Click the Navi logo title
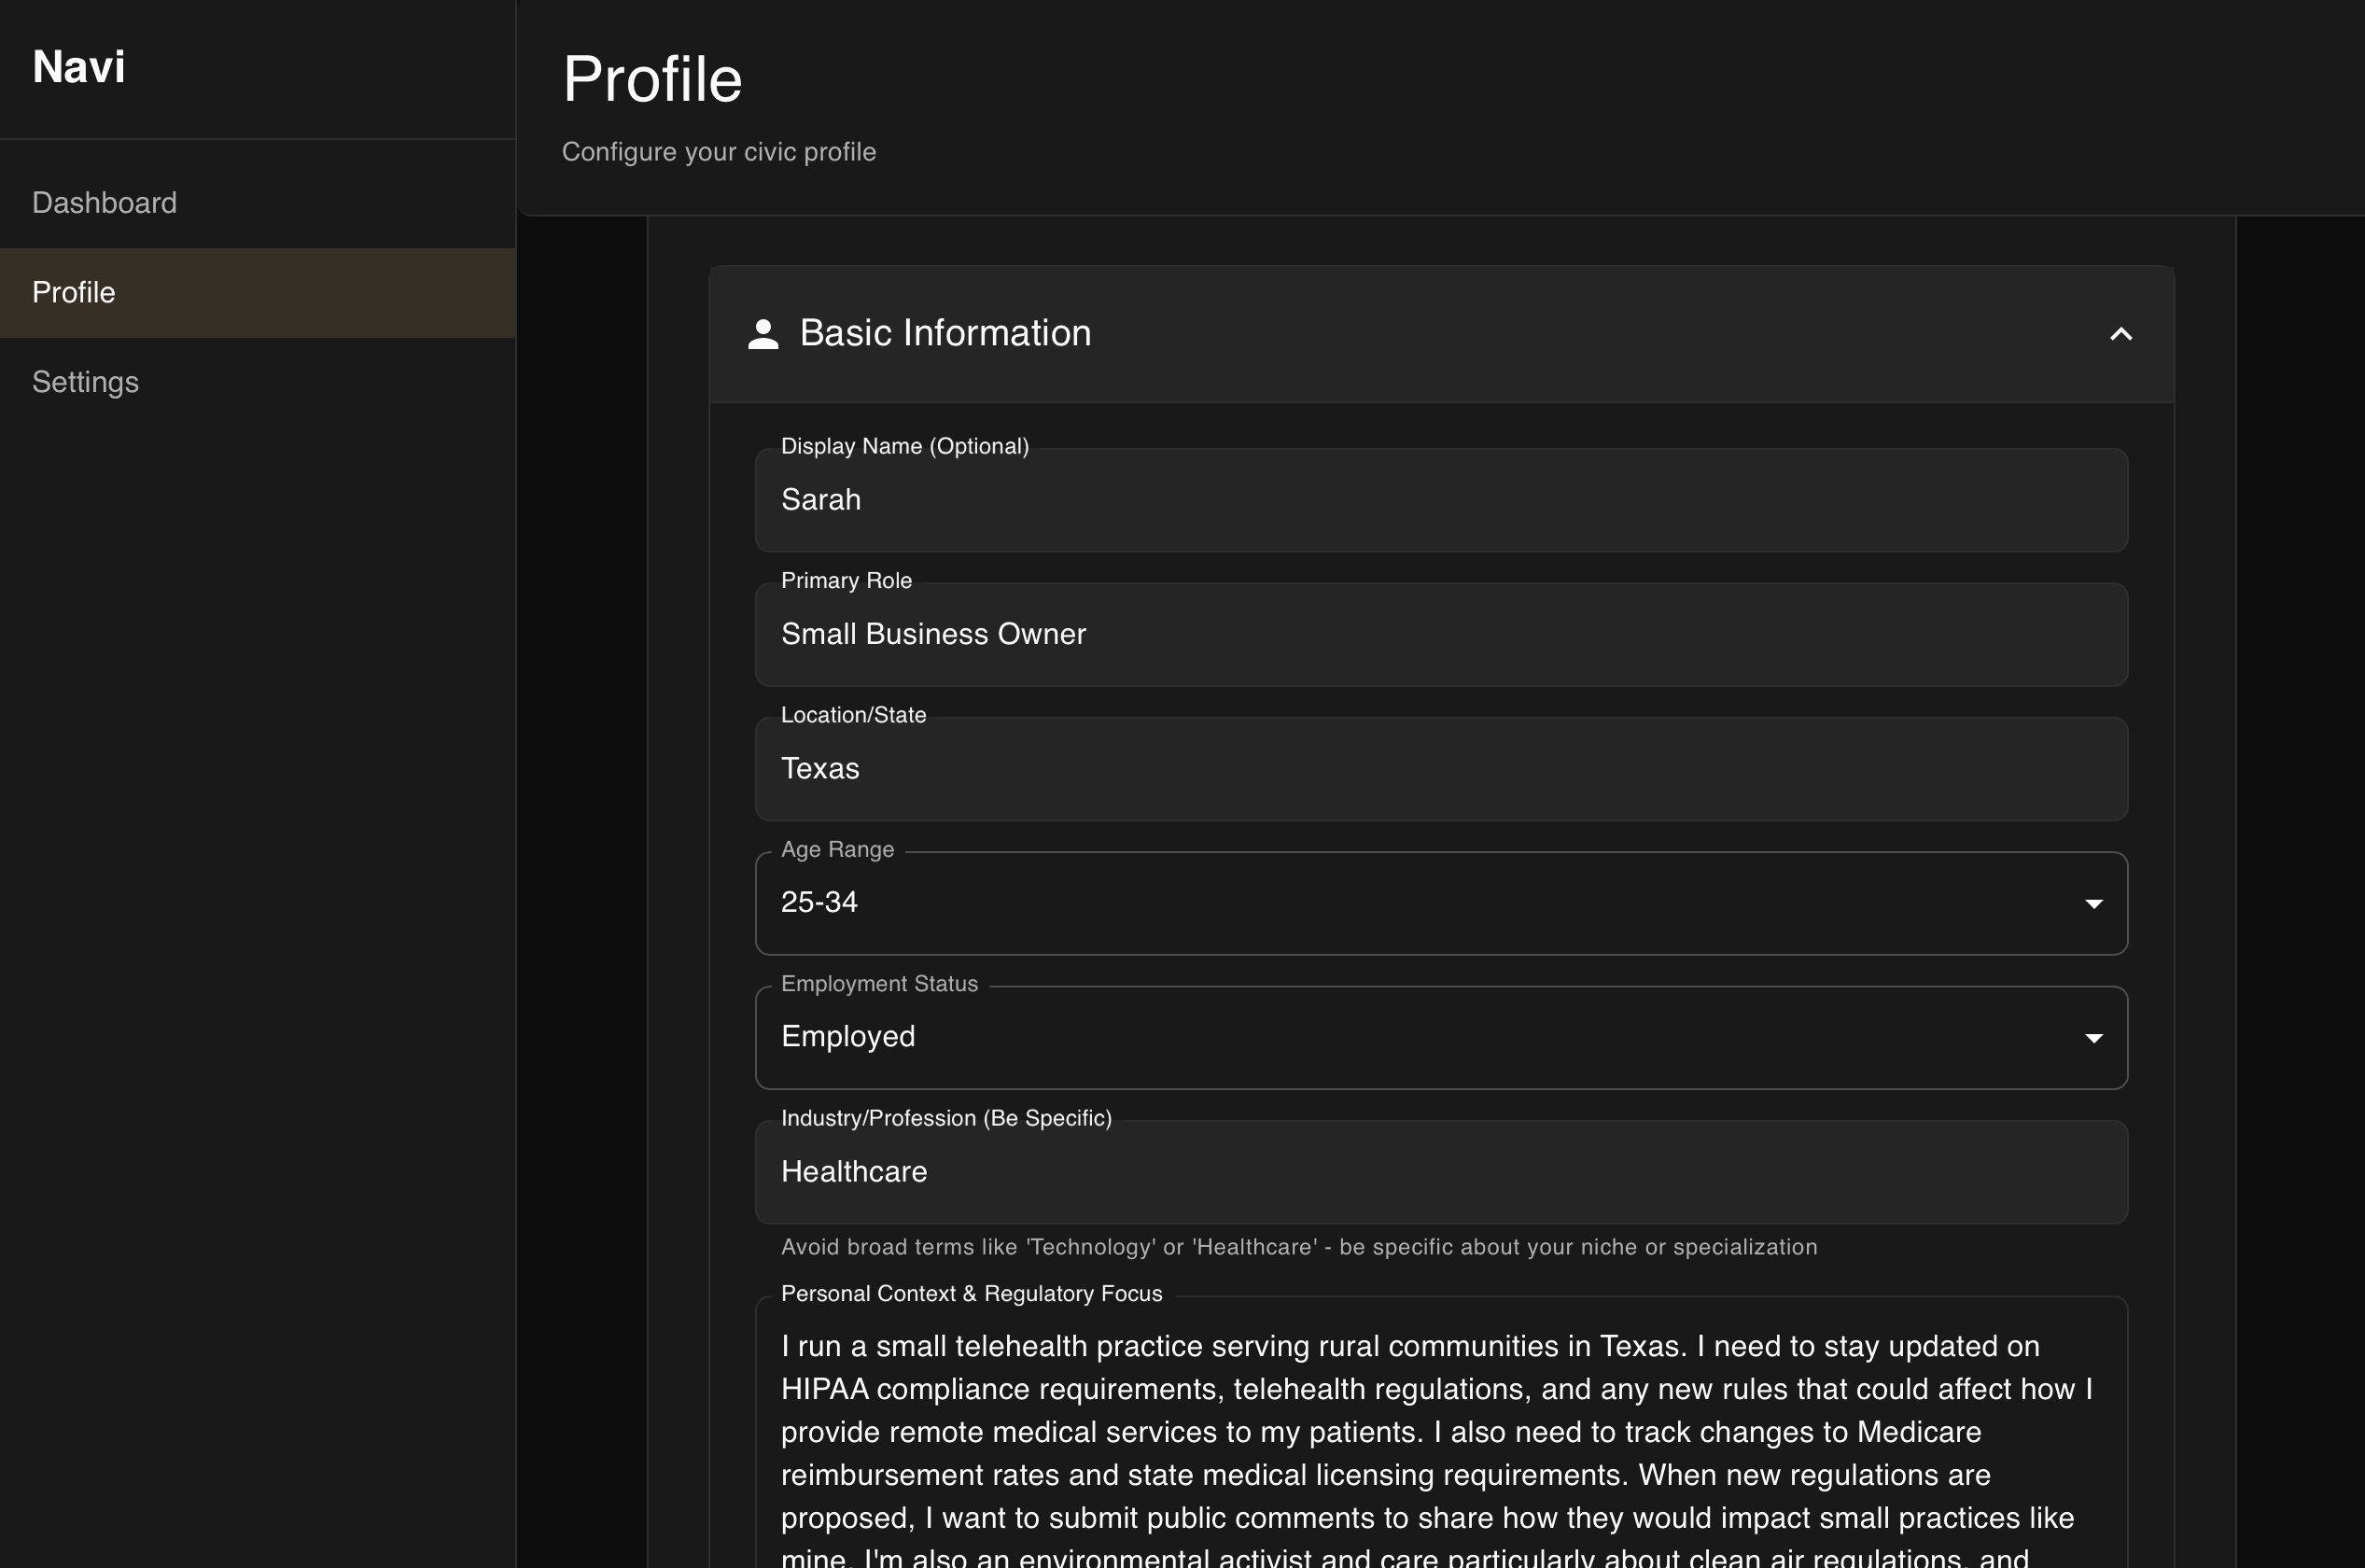Image resolution: width=2365 pixels, height=1568 pixels. tap(79, 67)
